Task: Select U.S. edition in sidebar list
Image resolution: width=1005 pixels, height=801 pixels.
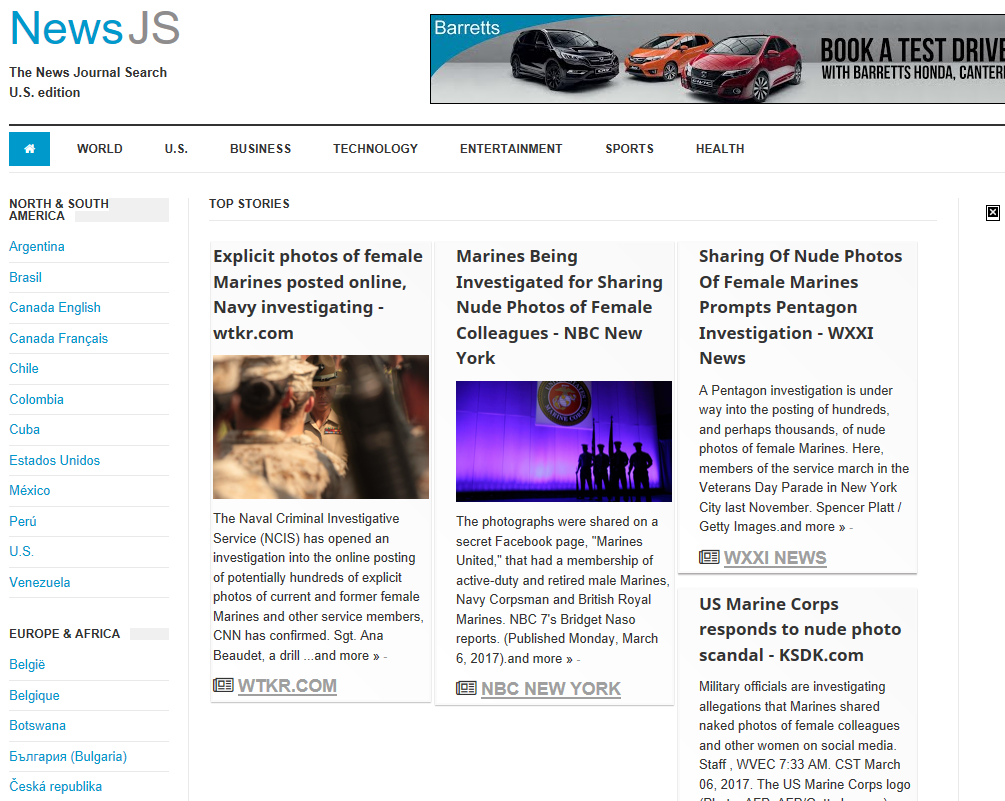Action: (21, 551)
